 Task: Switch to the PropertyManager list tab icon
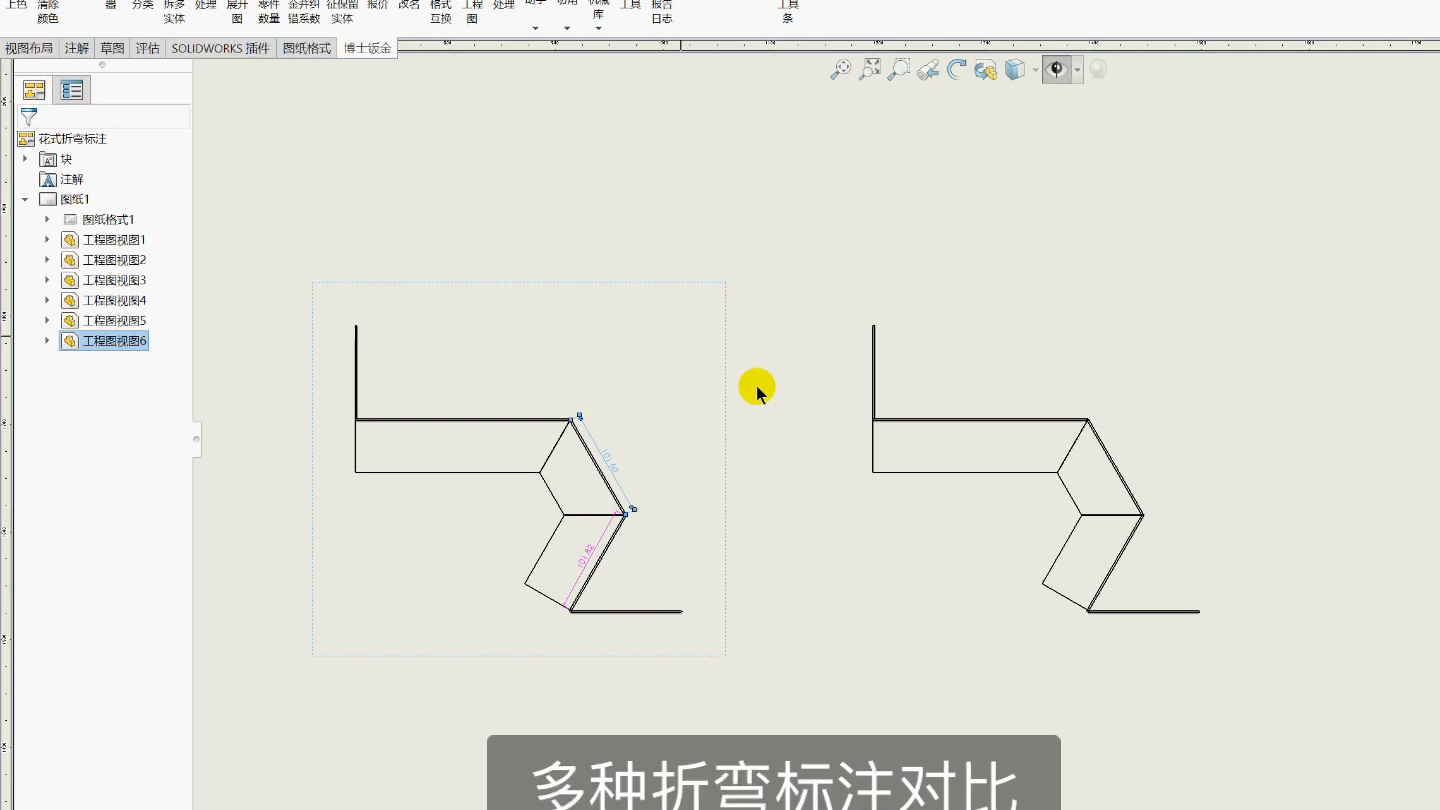pyautogui.click(x=72, y=90)
